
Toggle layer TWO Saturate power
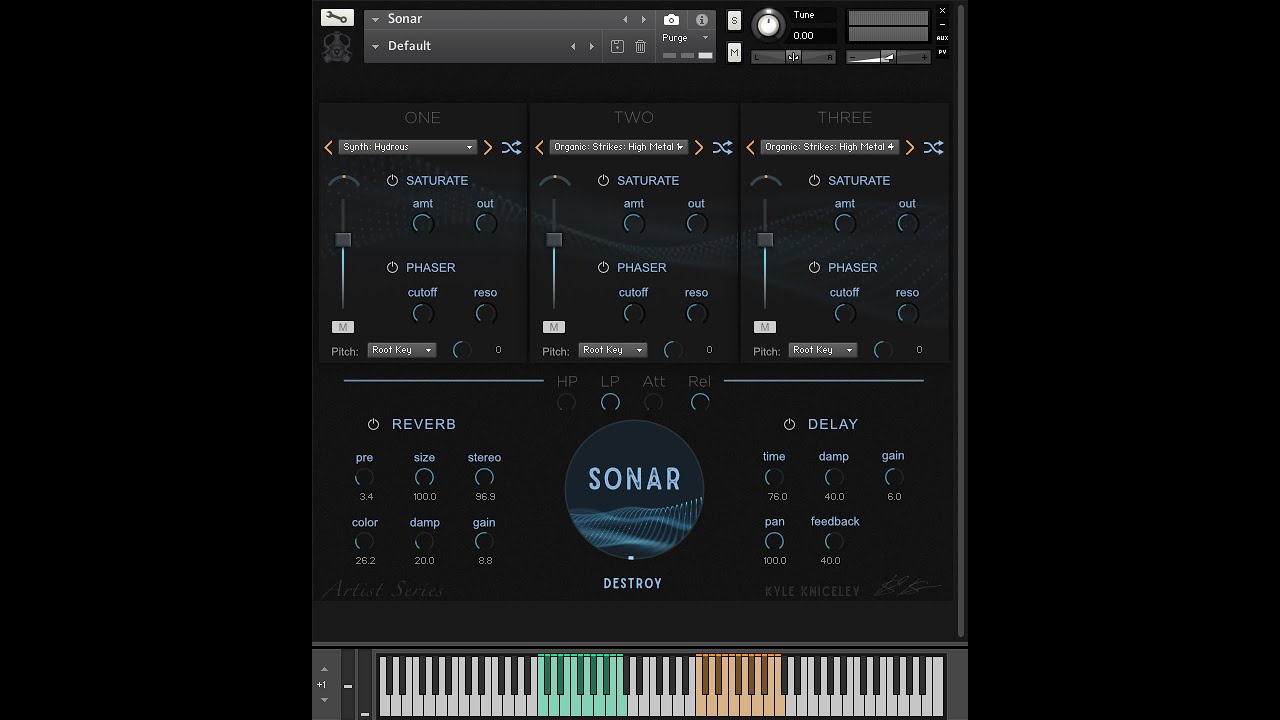point(603,180)
